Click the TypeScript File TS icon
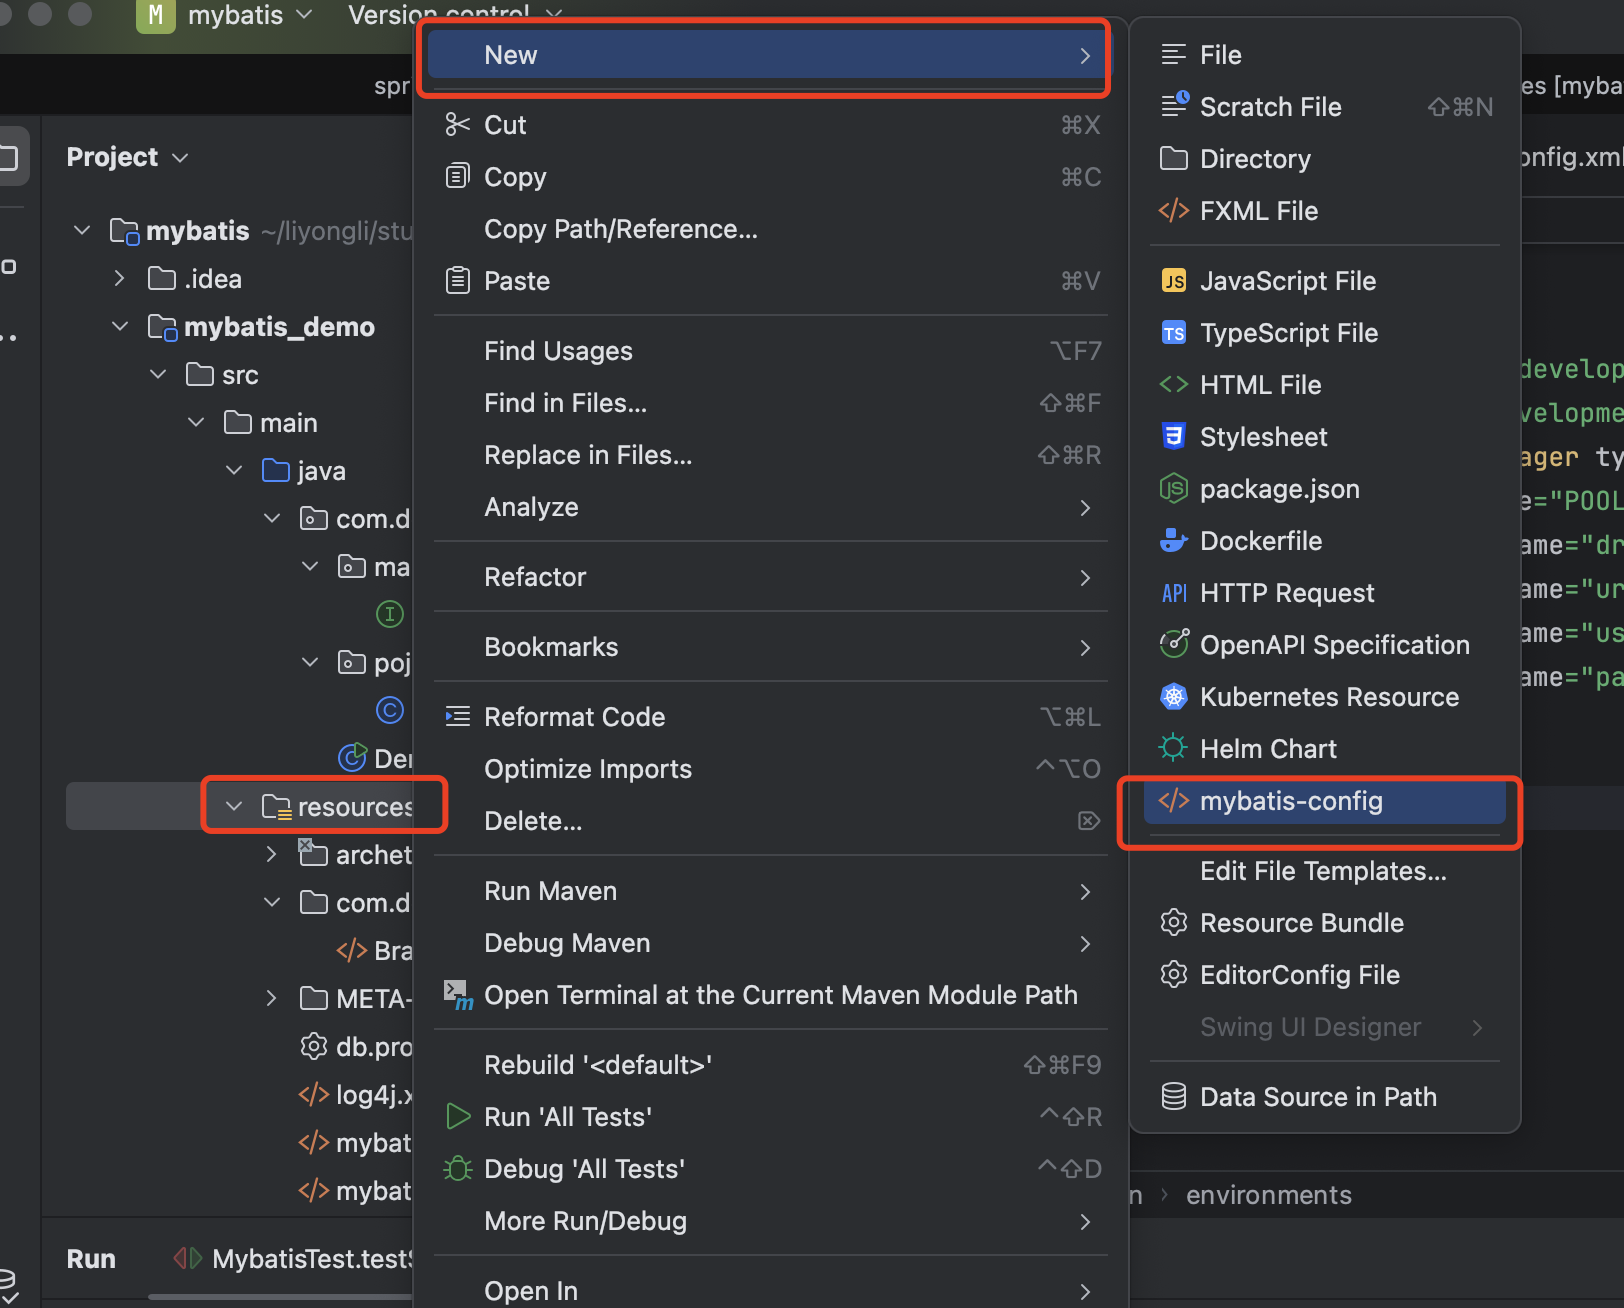Viewport: 1624px width, 1308px height. (x=1174, y=332)
